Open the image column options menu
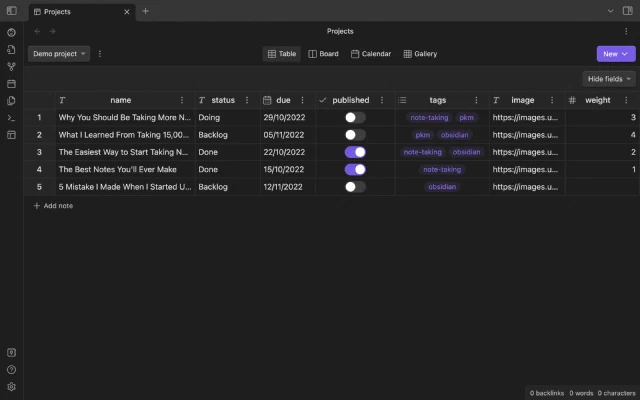 552,100
